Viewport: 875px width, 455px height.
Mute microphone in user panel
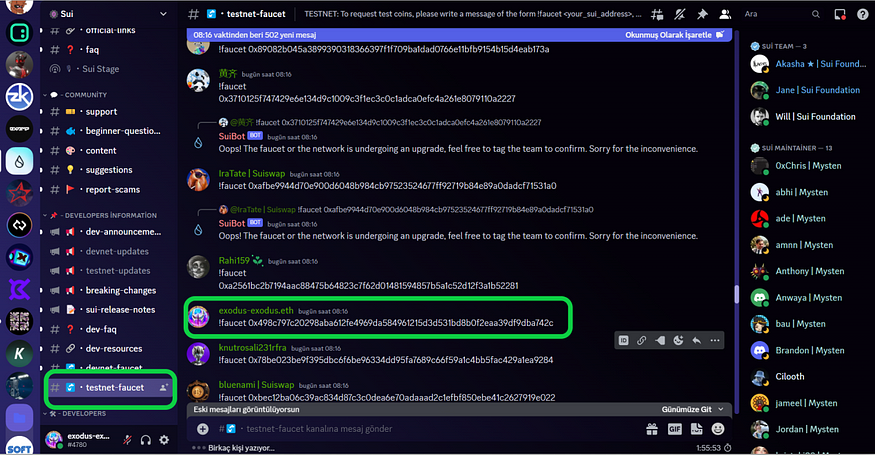(127, 439)
